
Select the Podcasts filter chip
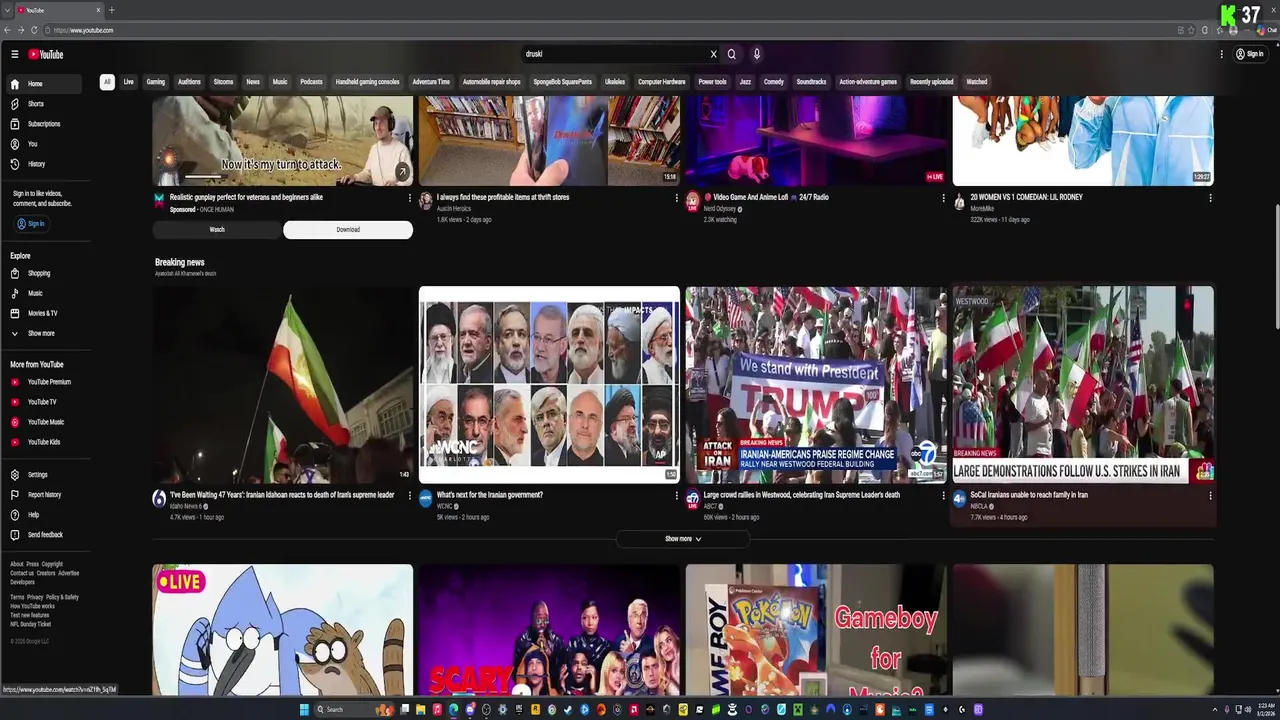(312, 82)
